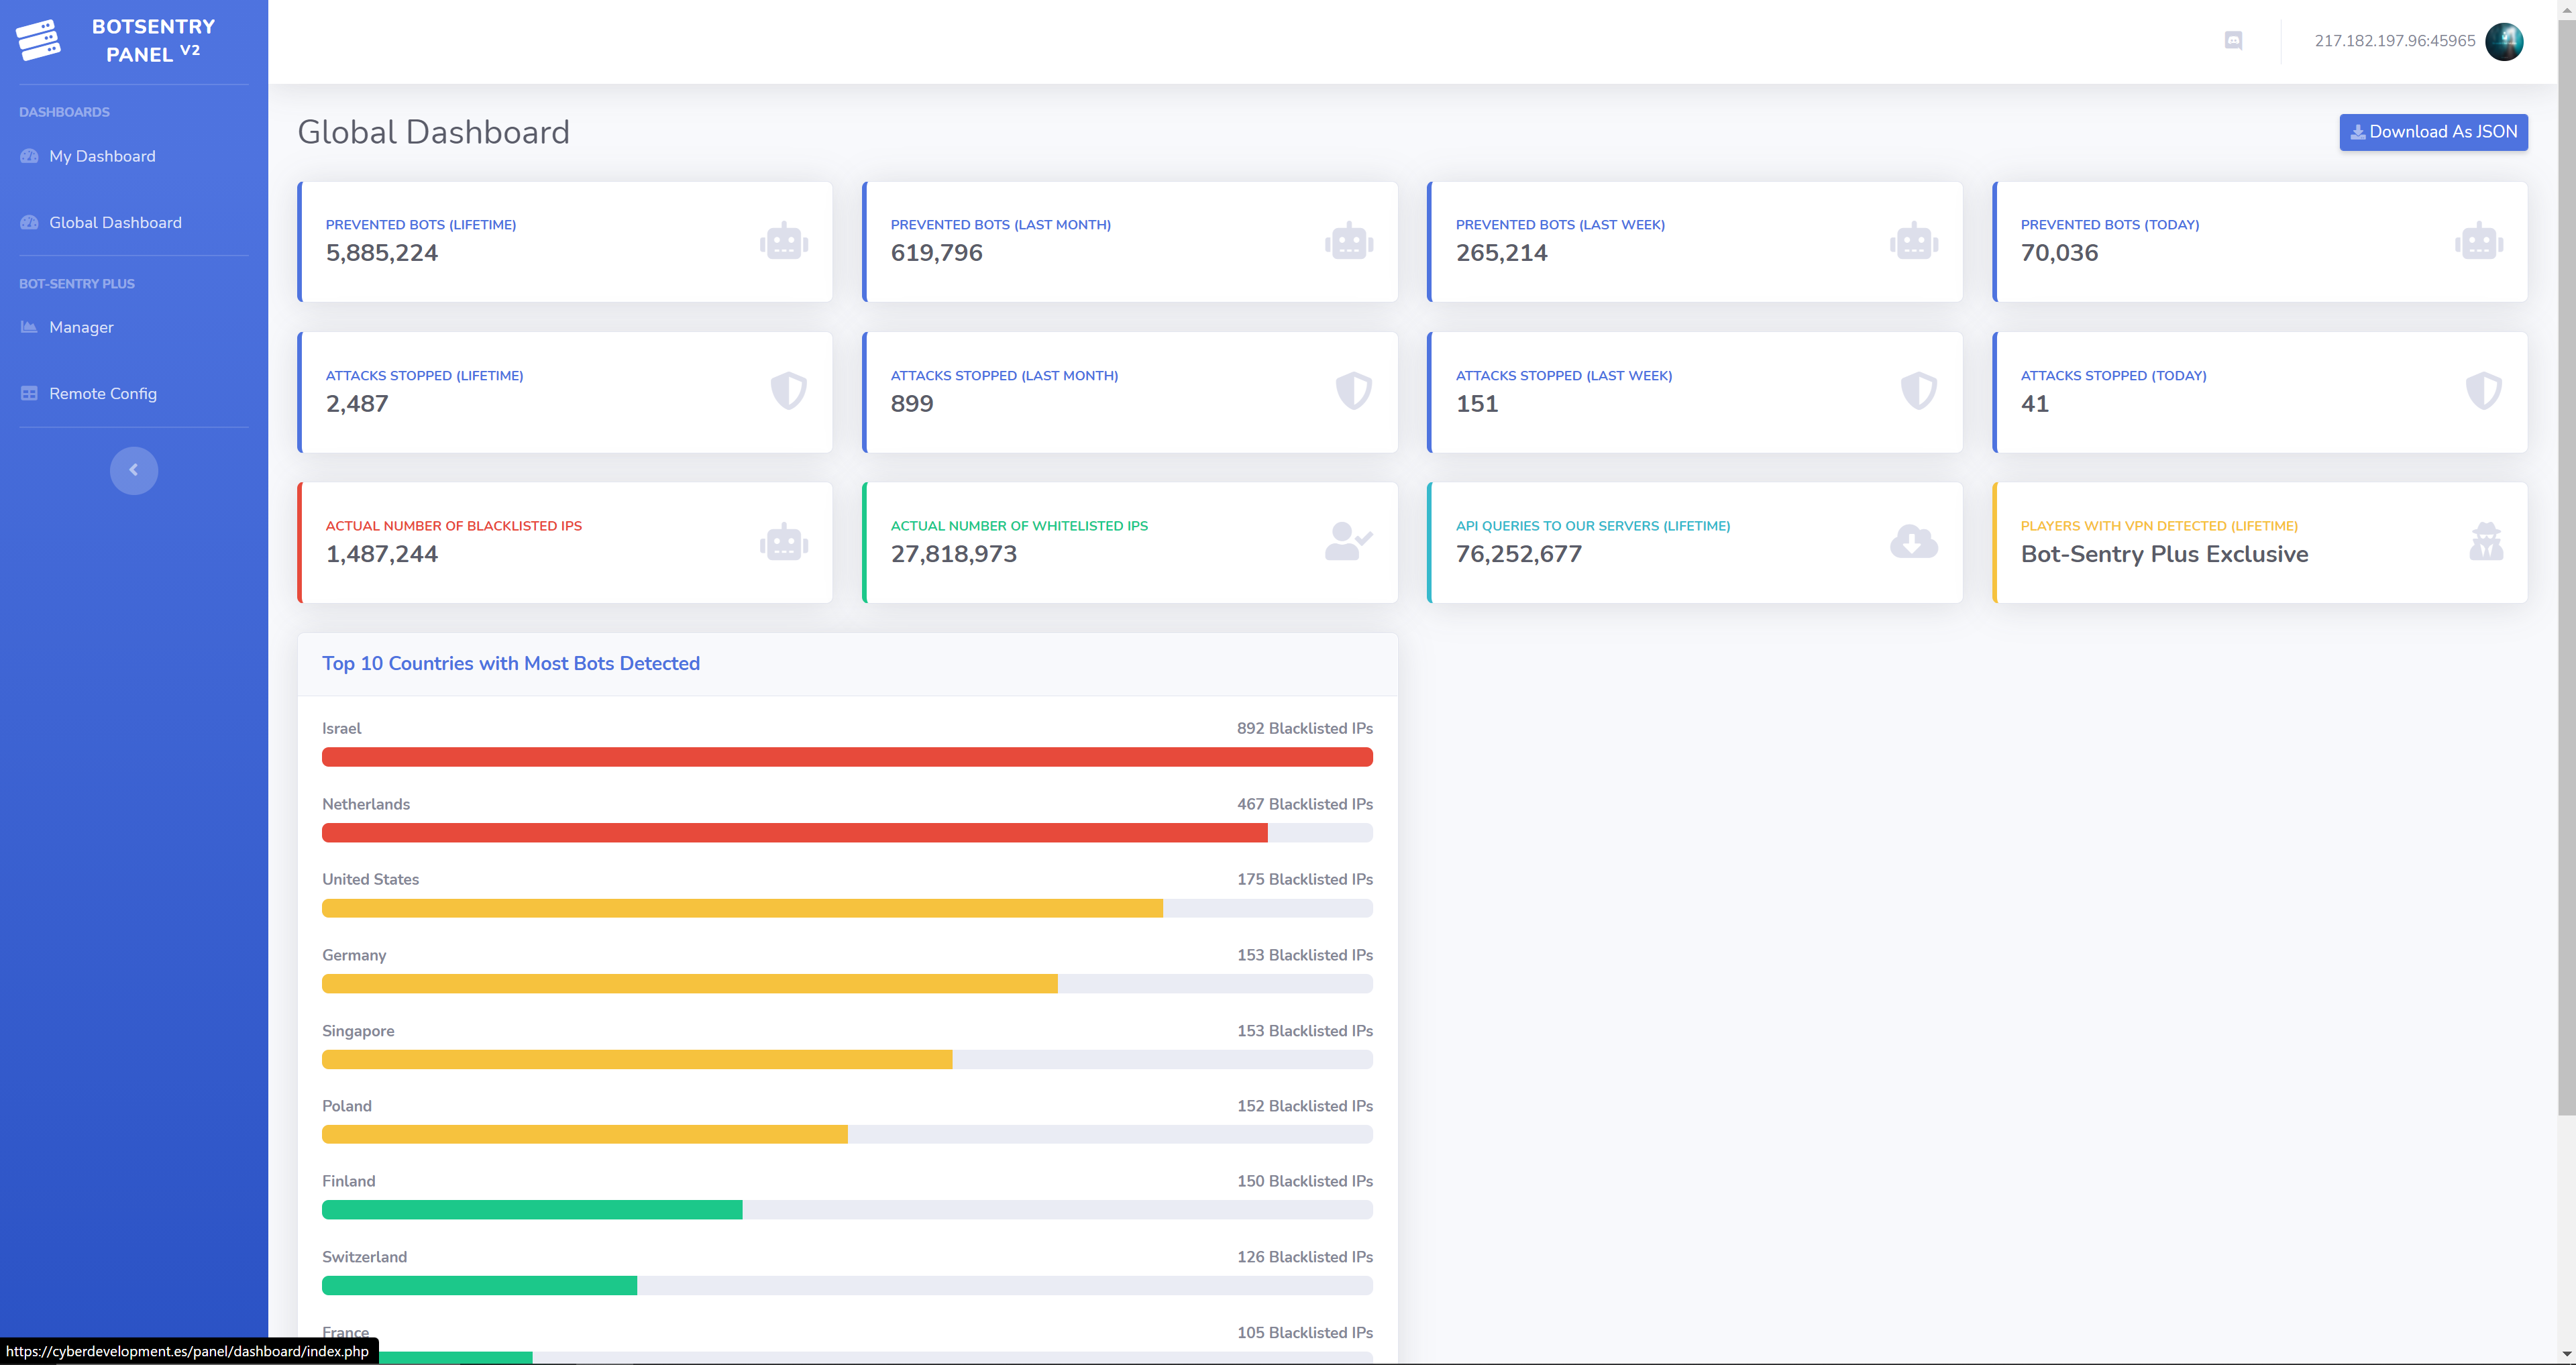Click robot icon on Blacklisted IPs card
Viewport: 2576px width, 1365px height.
coord(784,542)
